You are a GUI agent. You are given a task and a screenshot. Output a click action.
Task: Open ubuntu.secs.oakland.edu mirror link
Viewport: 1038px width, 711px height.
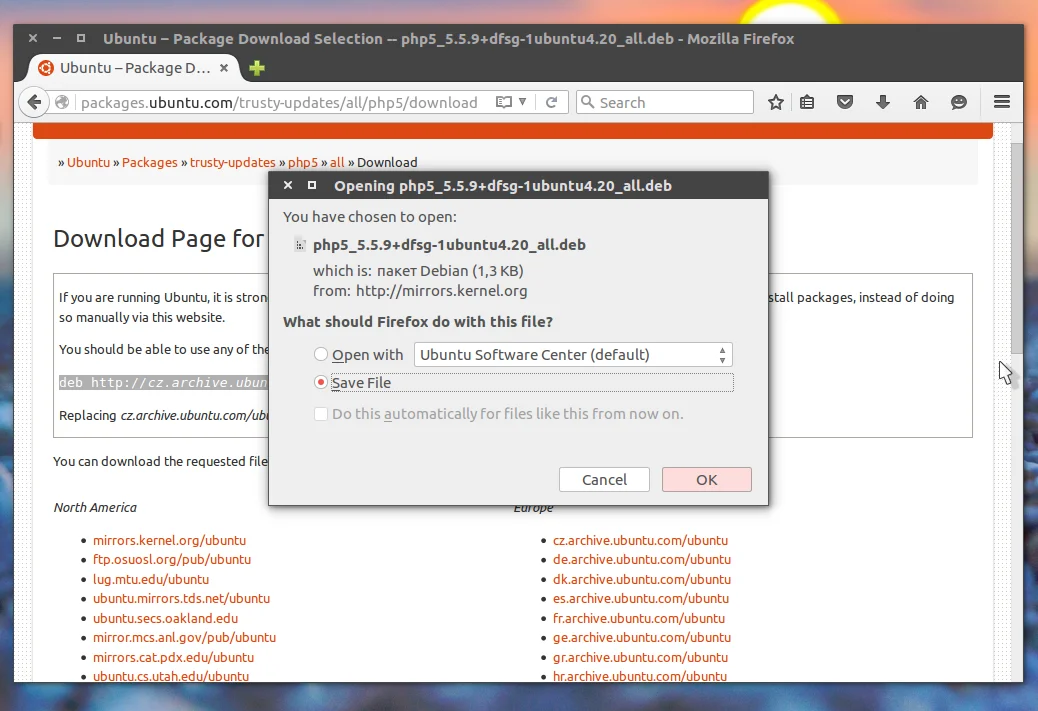coord(165,618)
